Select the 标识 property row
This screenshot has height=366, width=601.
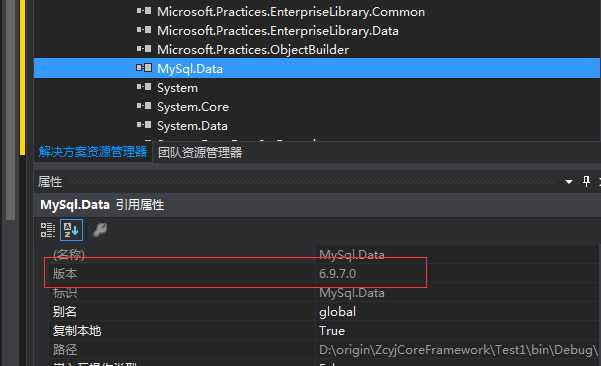click(322, 293)
